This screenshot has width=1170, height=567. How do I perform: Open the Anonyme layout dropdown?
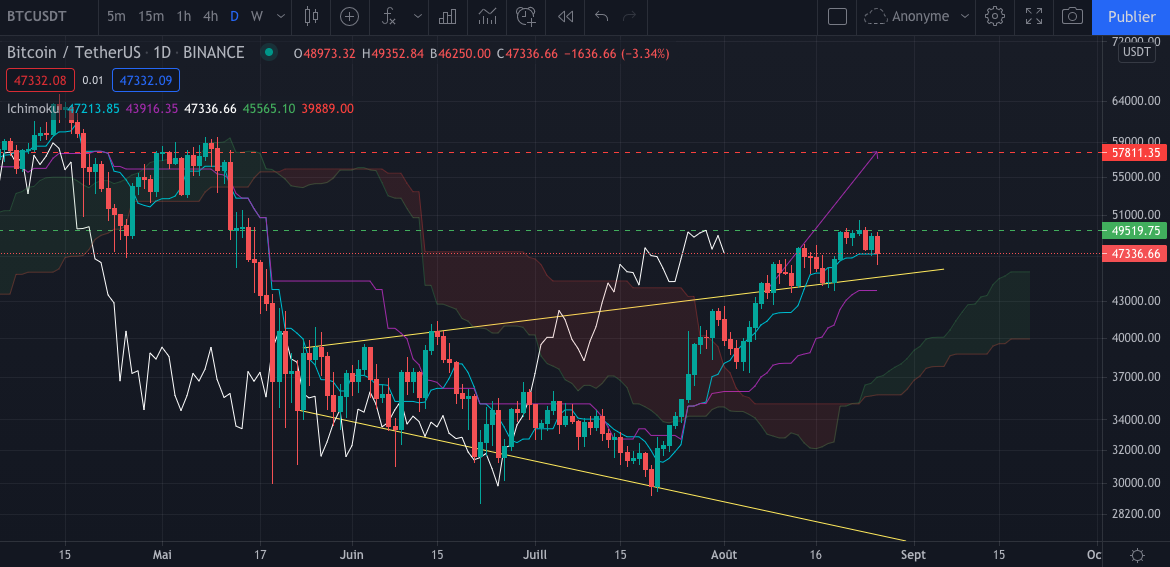tap(917, 16)
